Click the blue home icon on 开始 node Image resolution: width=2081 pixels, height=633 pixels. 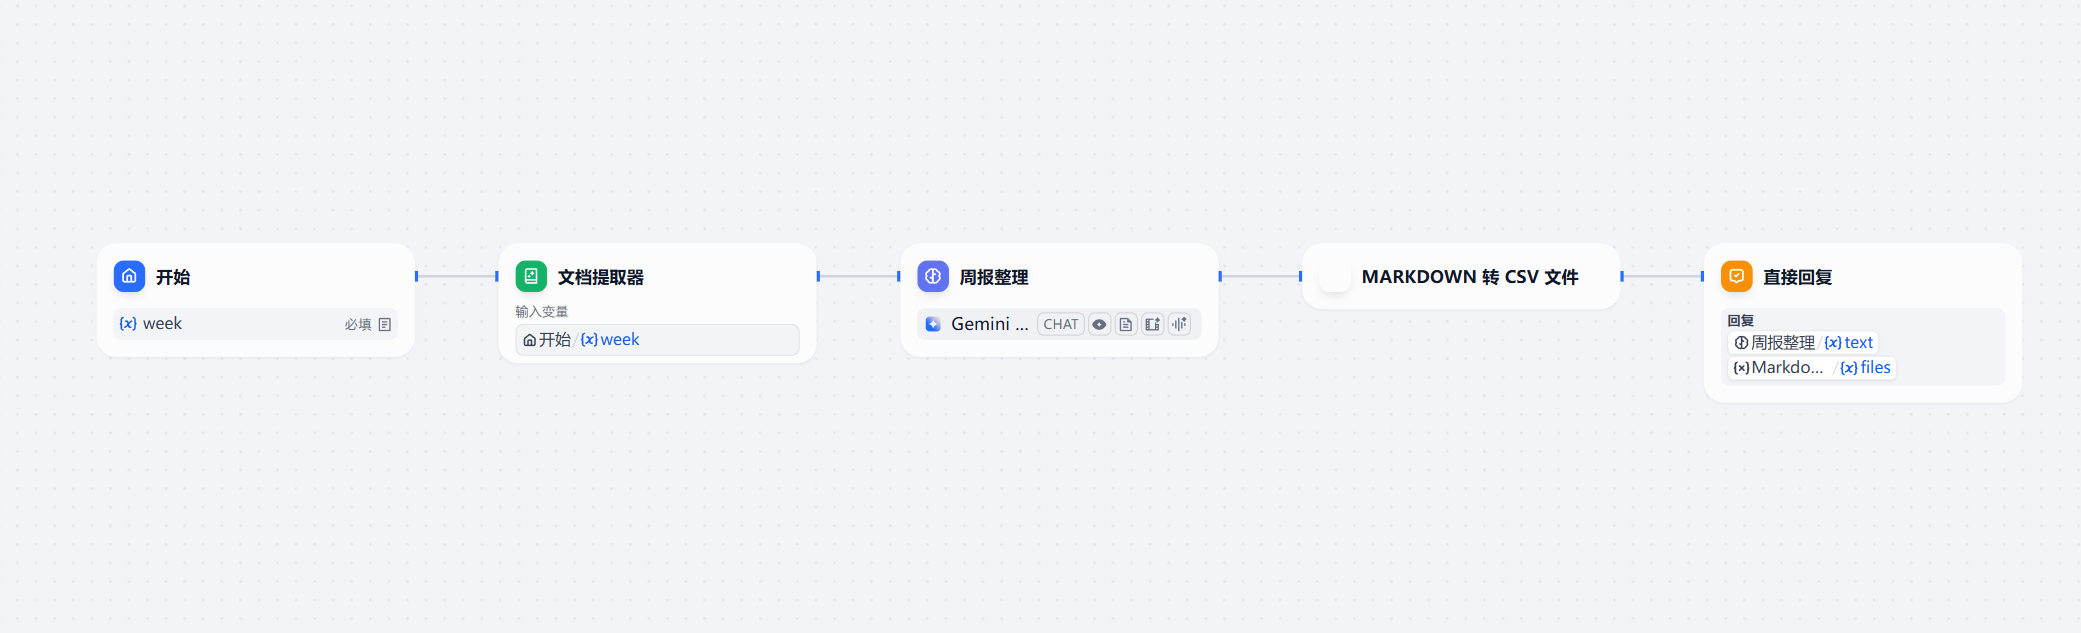(129, 276)
